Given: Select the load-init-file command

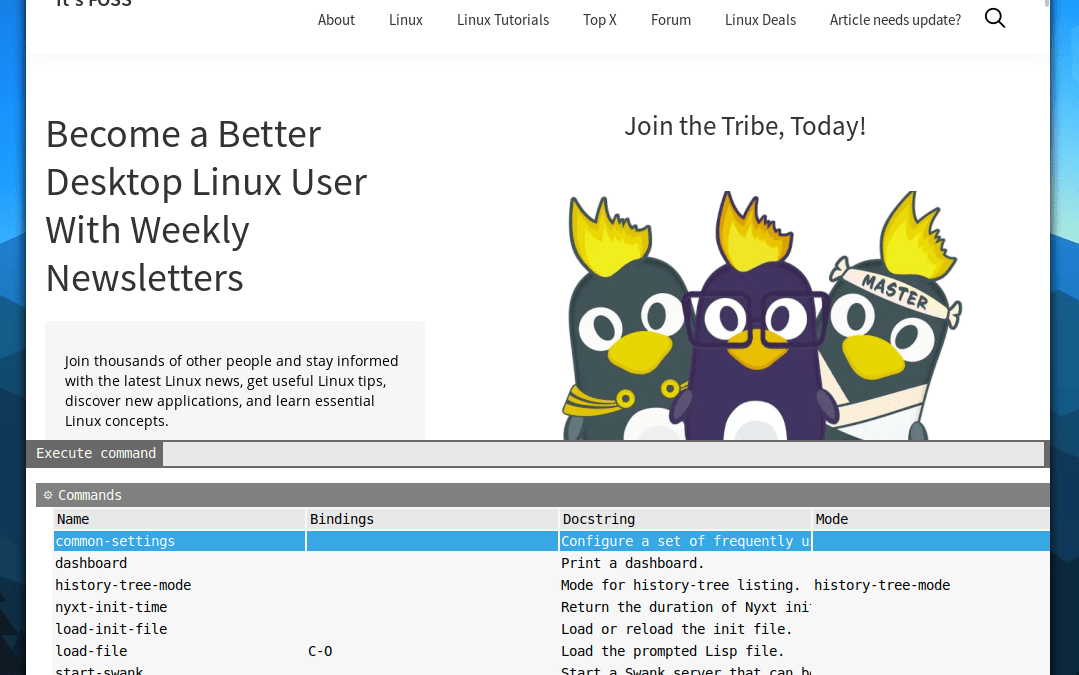Looking at the screenshot, I should 111,629.
